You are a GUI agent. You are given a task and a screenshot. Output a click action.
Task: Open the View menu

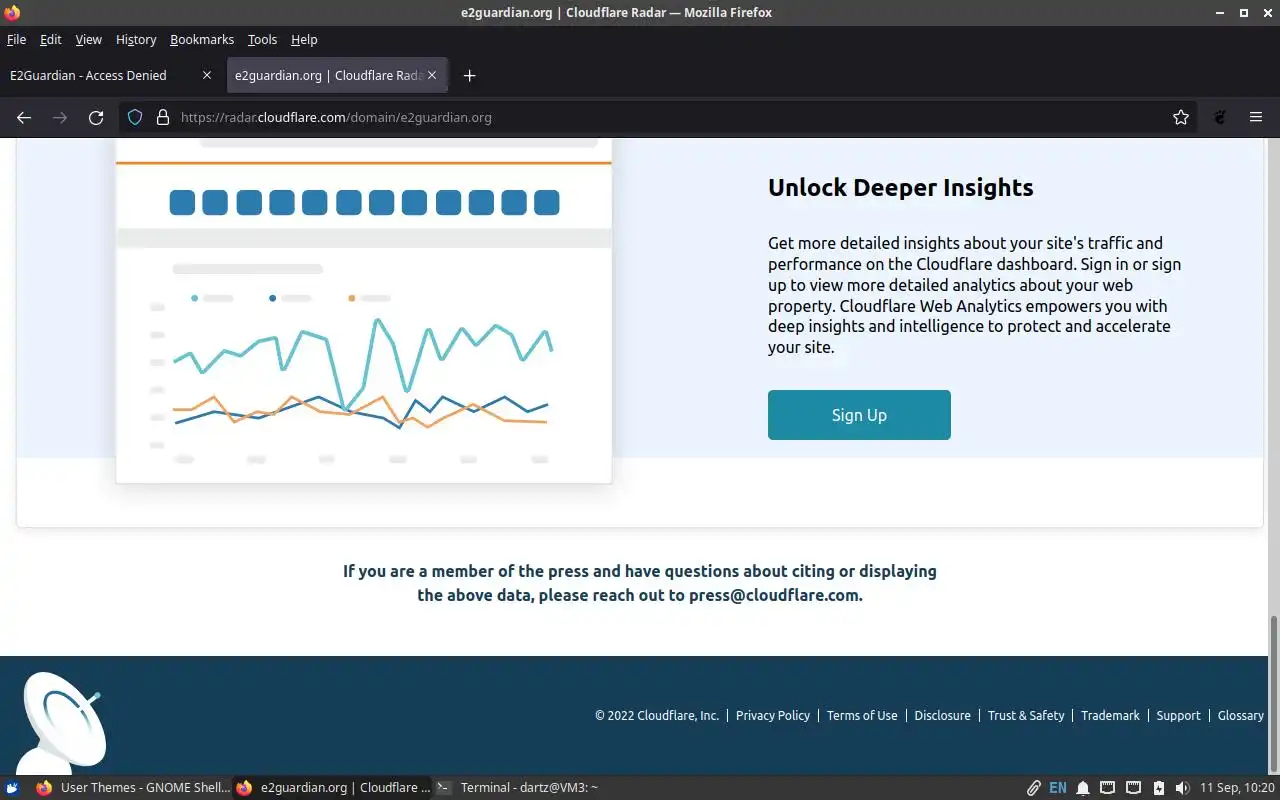point(89,40)
